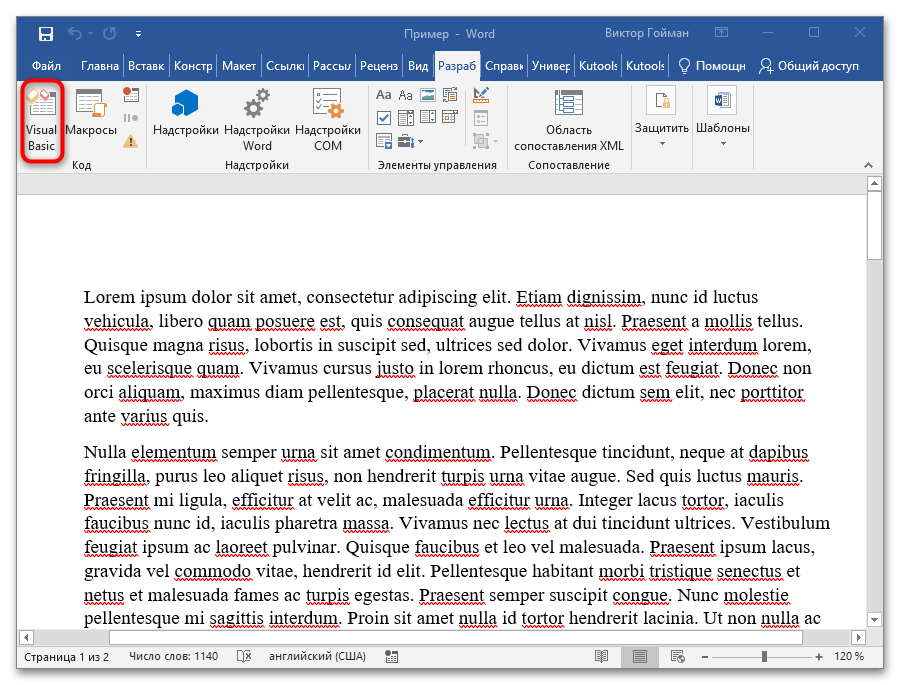Open the Файл tab

(47, 66)
